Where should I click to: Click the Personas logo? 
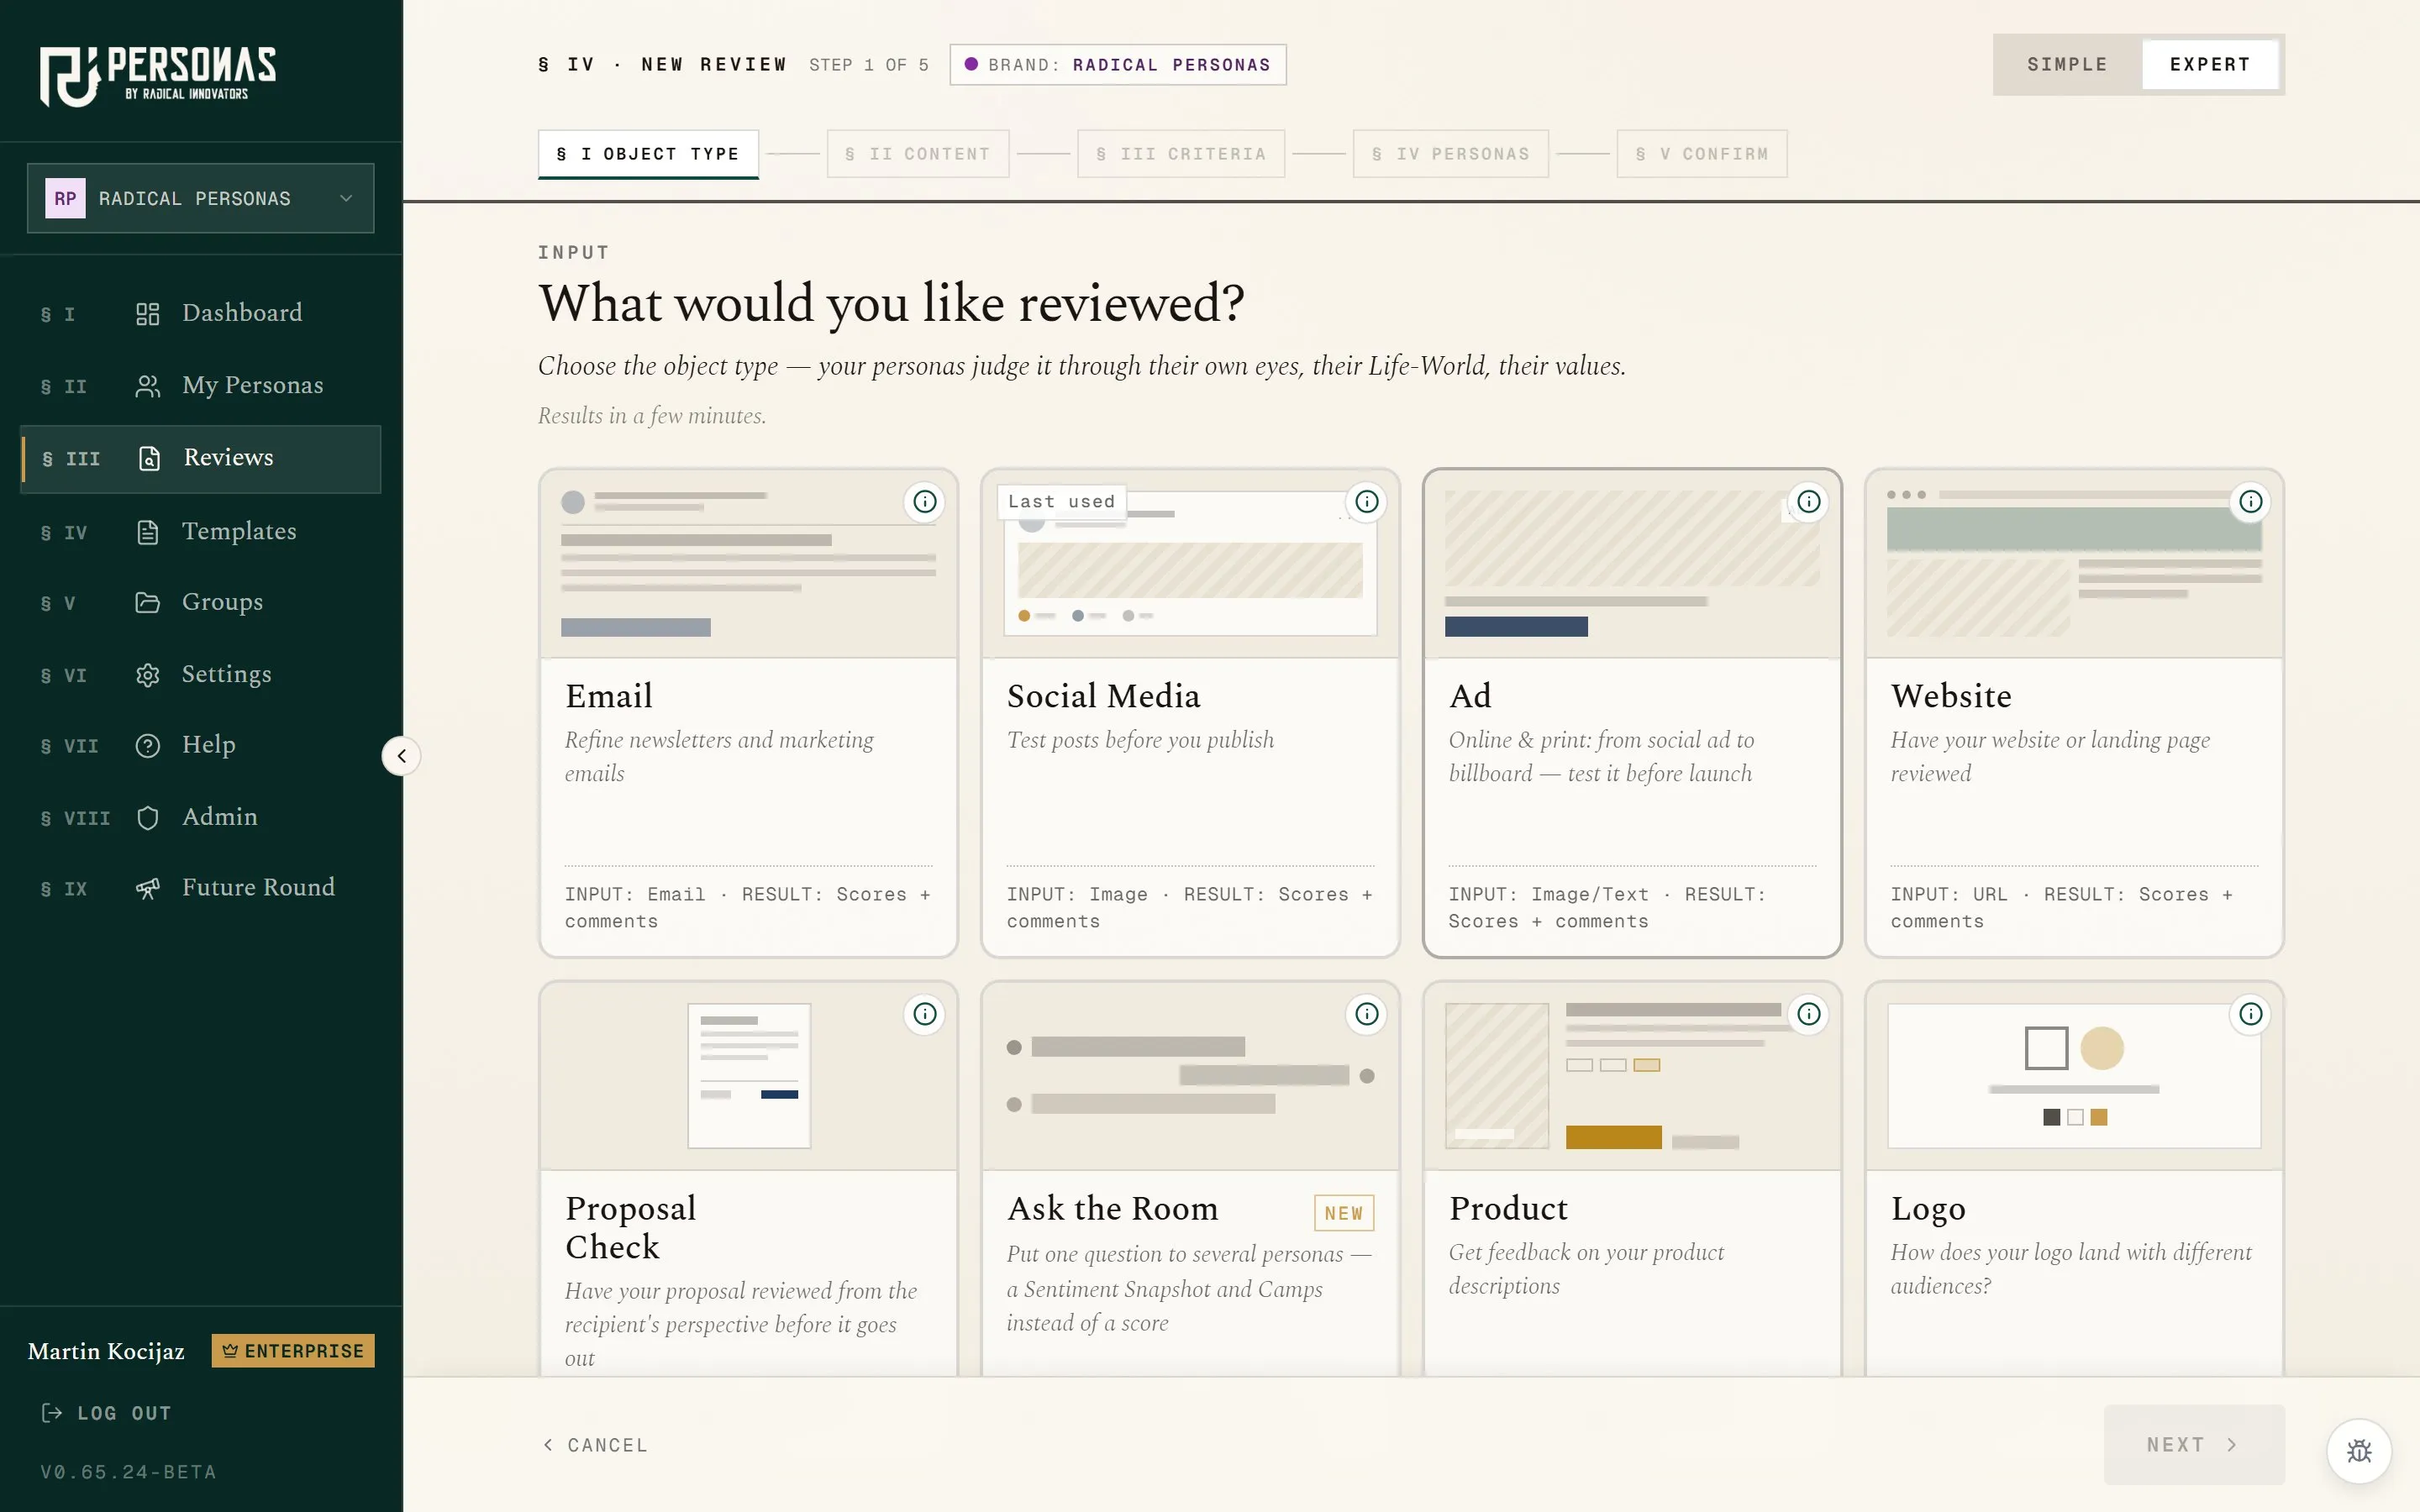tap(158, 75)
